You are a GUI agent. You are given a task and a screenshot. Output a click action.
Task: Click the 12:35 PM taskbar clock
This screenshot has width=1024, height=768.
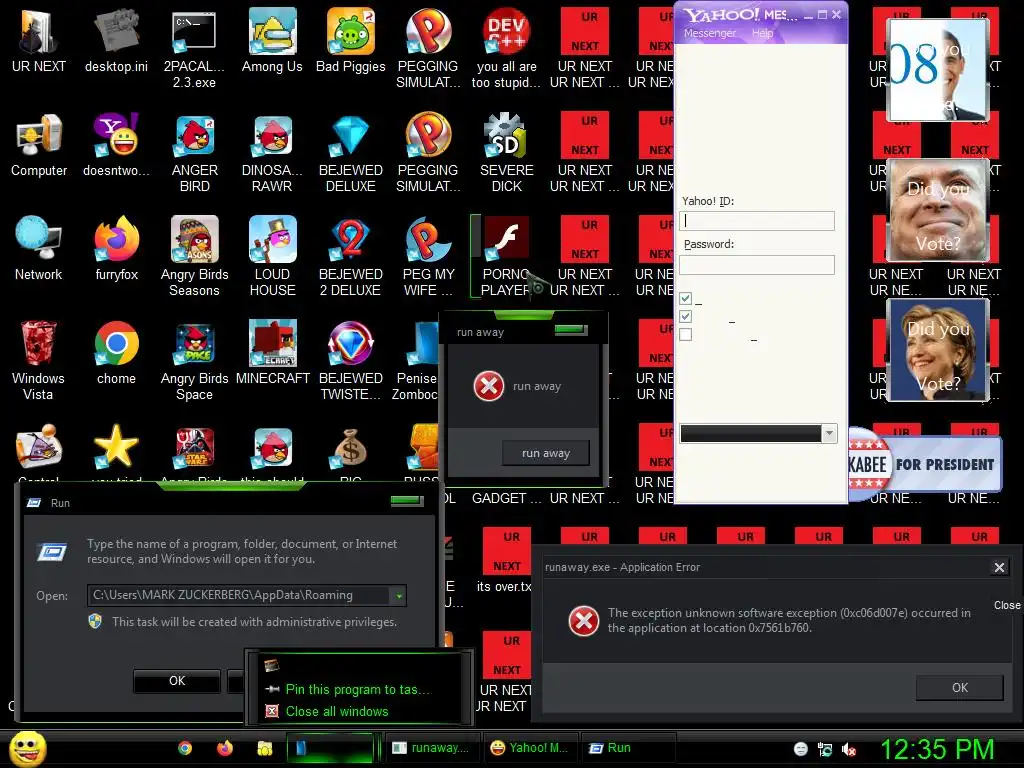[937, 750]
